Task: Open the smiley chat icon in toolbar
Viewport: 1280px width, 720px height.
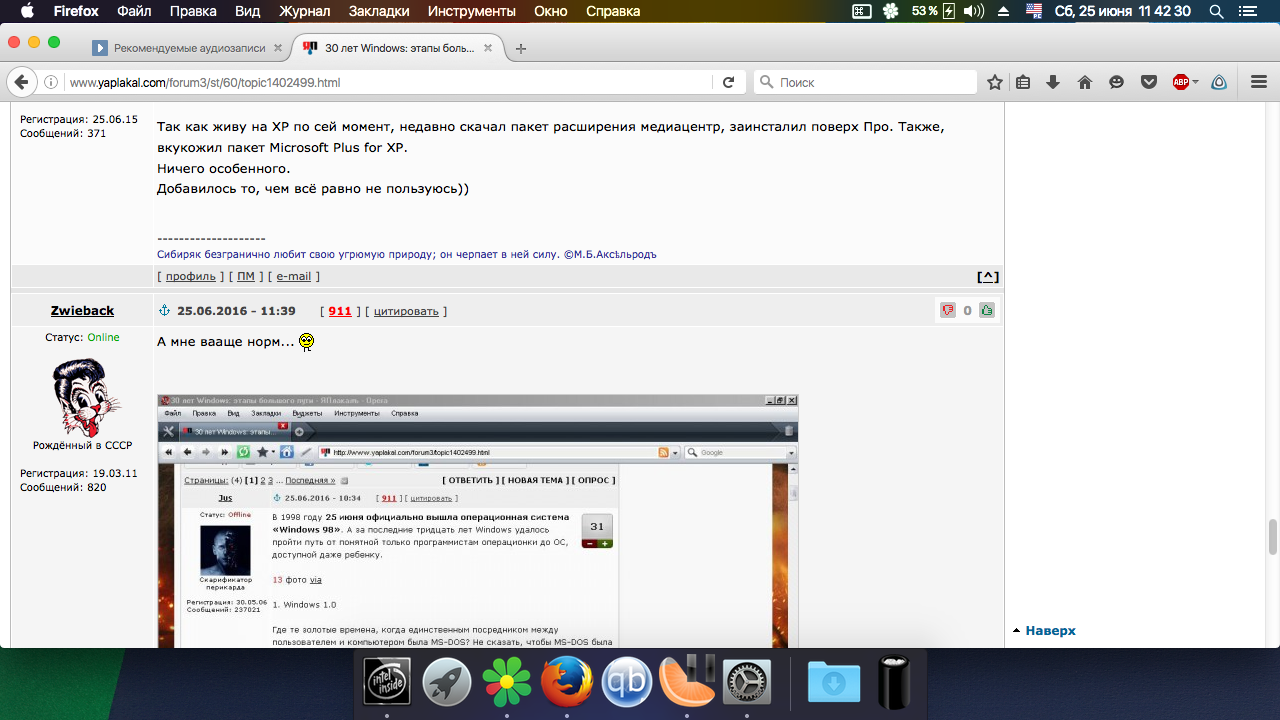Action: pyautogui.click(x=1117, y=82)
